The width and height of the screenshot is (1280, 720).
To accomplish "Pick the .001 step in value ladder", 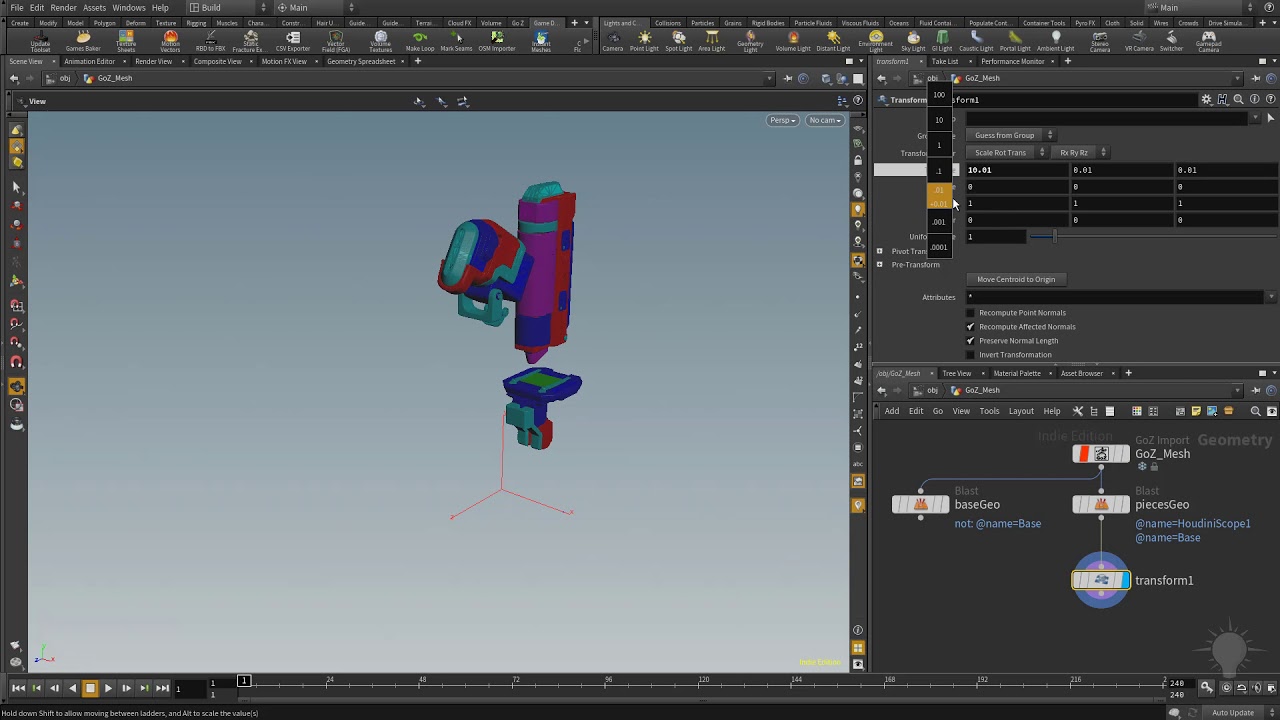I will click(939, 222).
